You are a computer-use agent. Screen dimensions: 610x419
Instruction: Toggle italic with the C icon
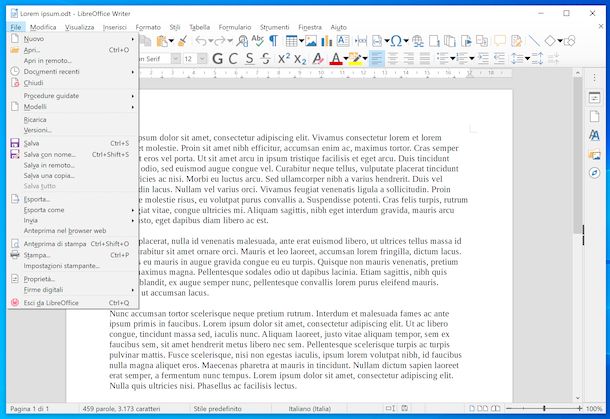click(233, 59)
